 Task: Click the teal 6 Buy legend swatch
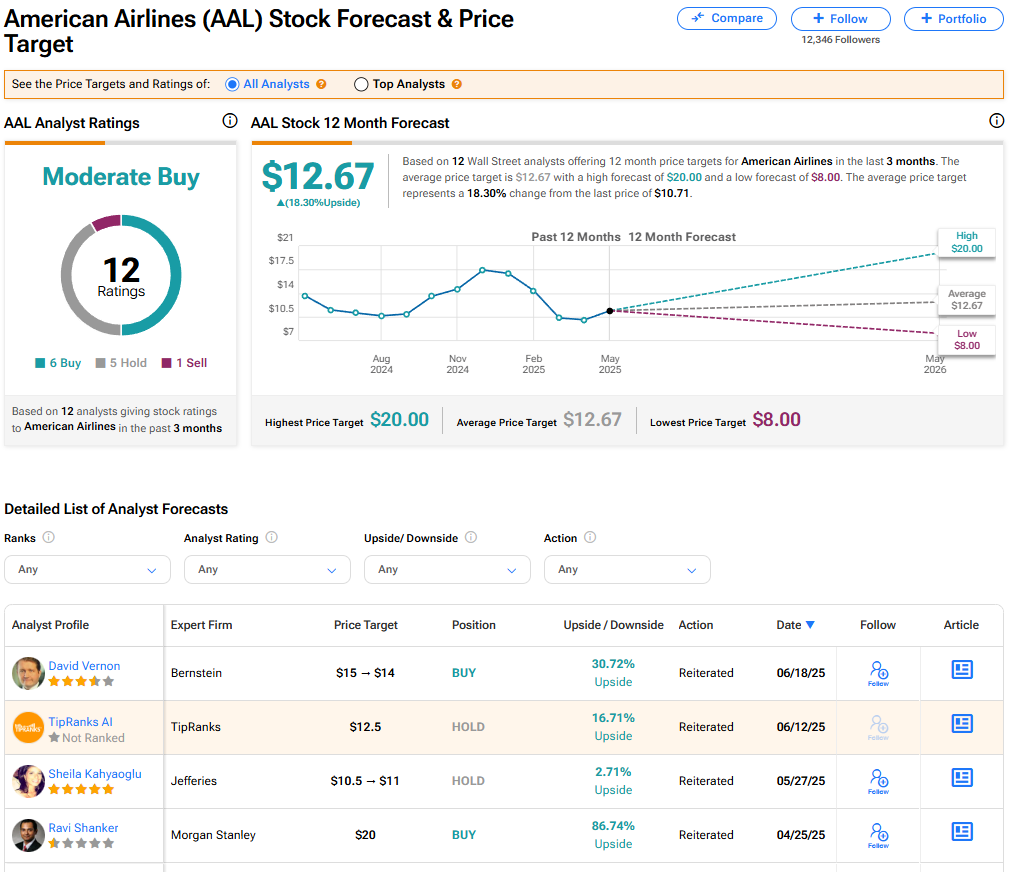click(40, 363)
